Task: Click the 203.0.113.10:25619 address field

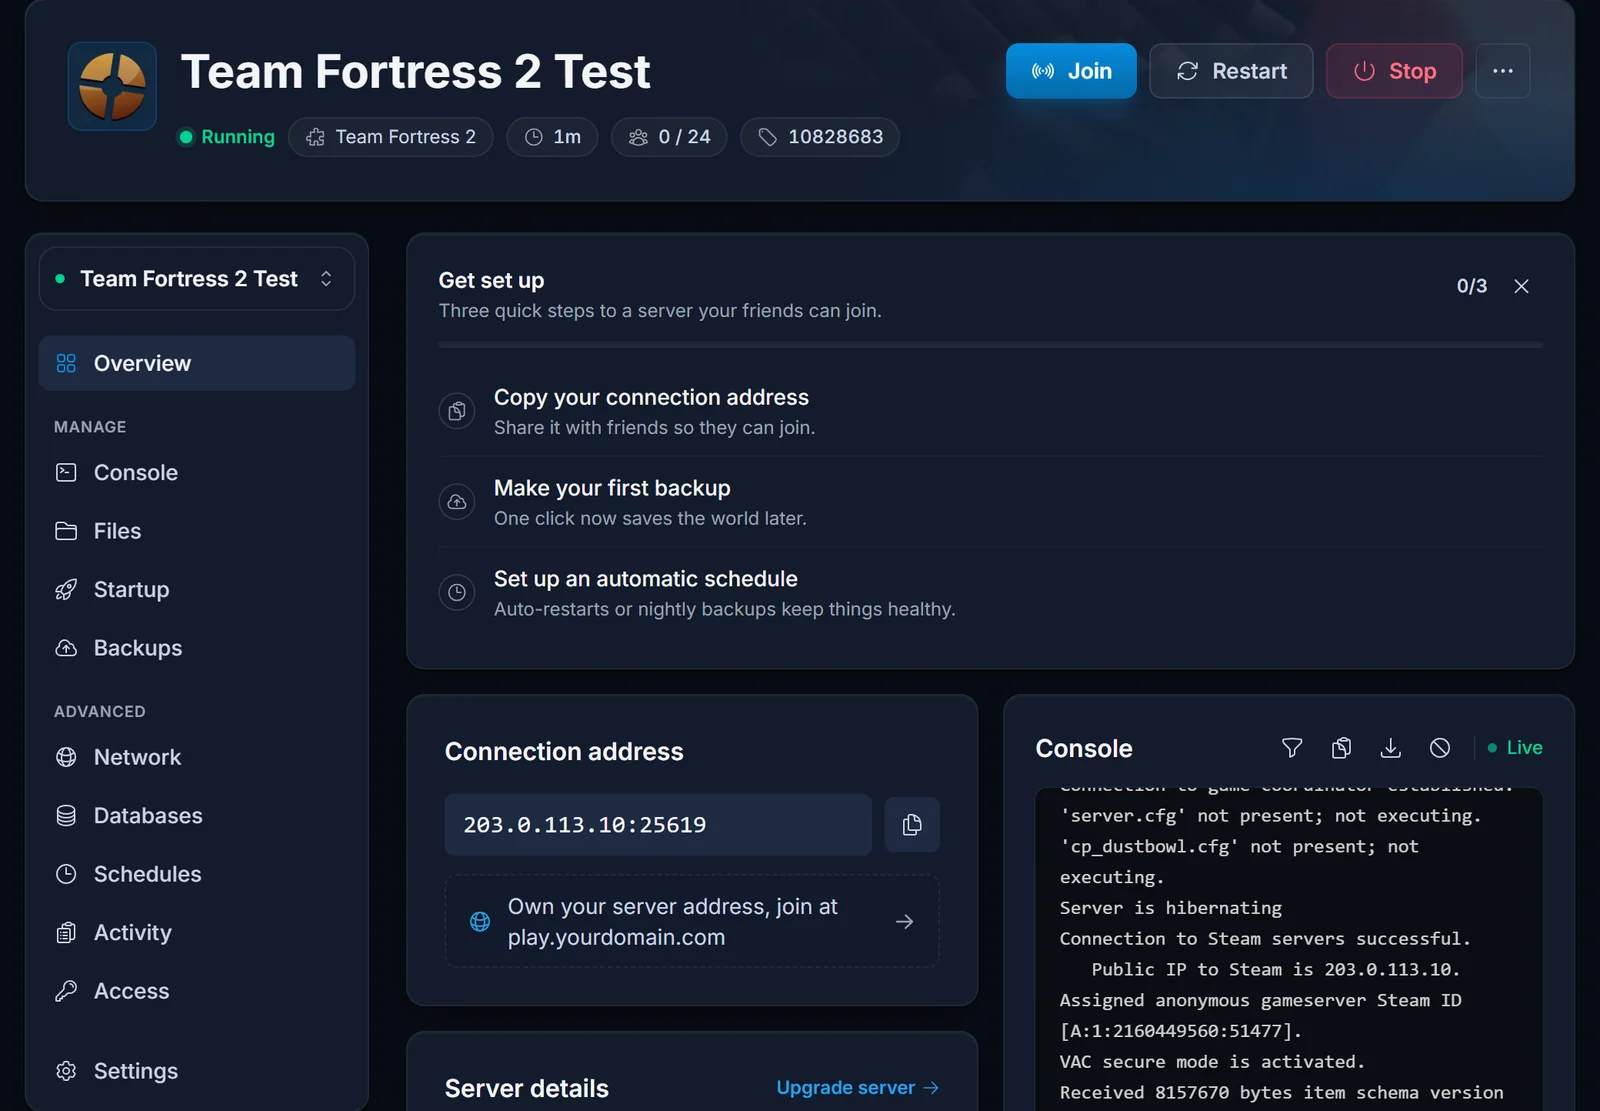Action: coord(658,825)
